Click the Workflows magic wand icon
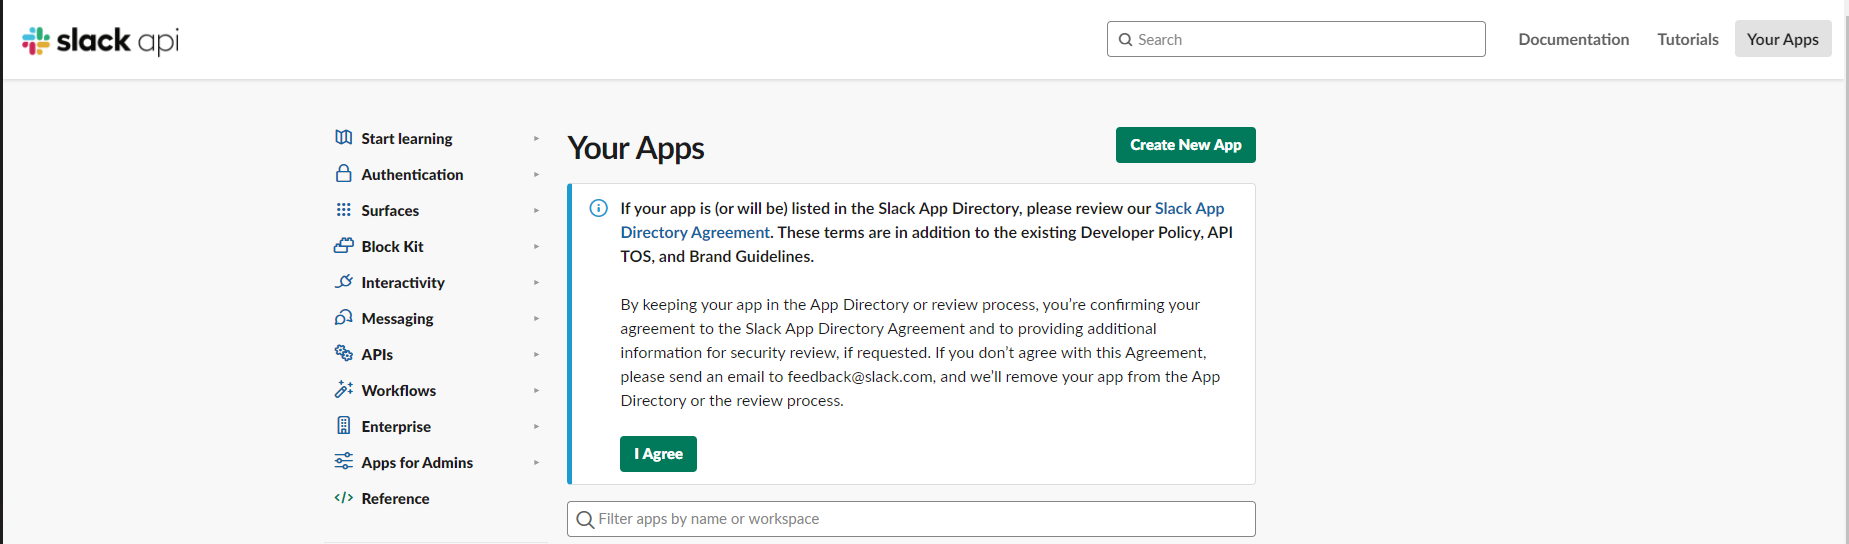Image resolution: width=1849 pixels, height=544 pixels. click(344, 389)
